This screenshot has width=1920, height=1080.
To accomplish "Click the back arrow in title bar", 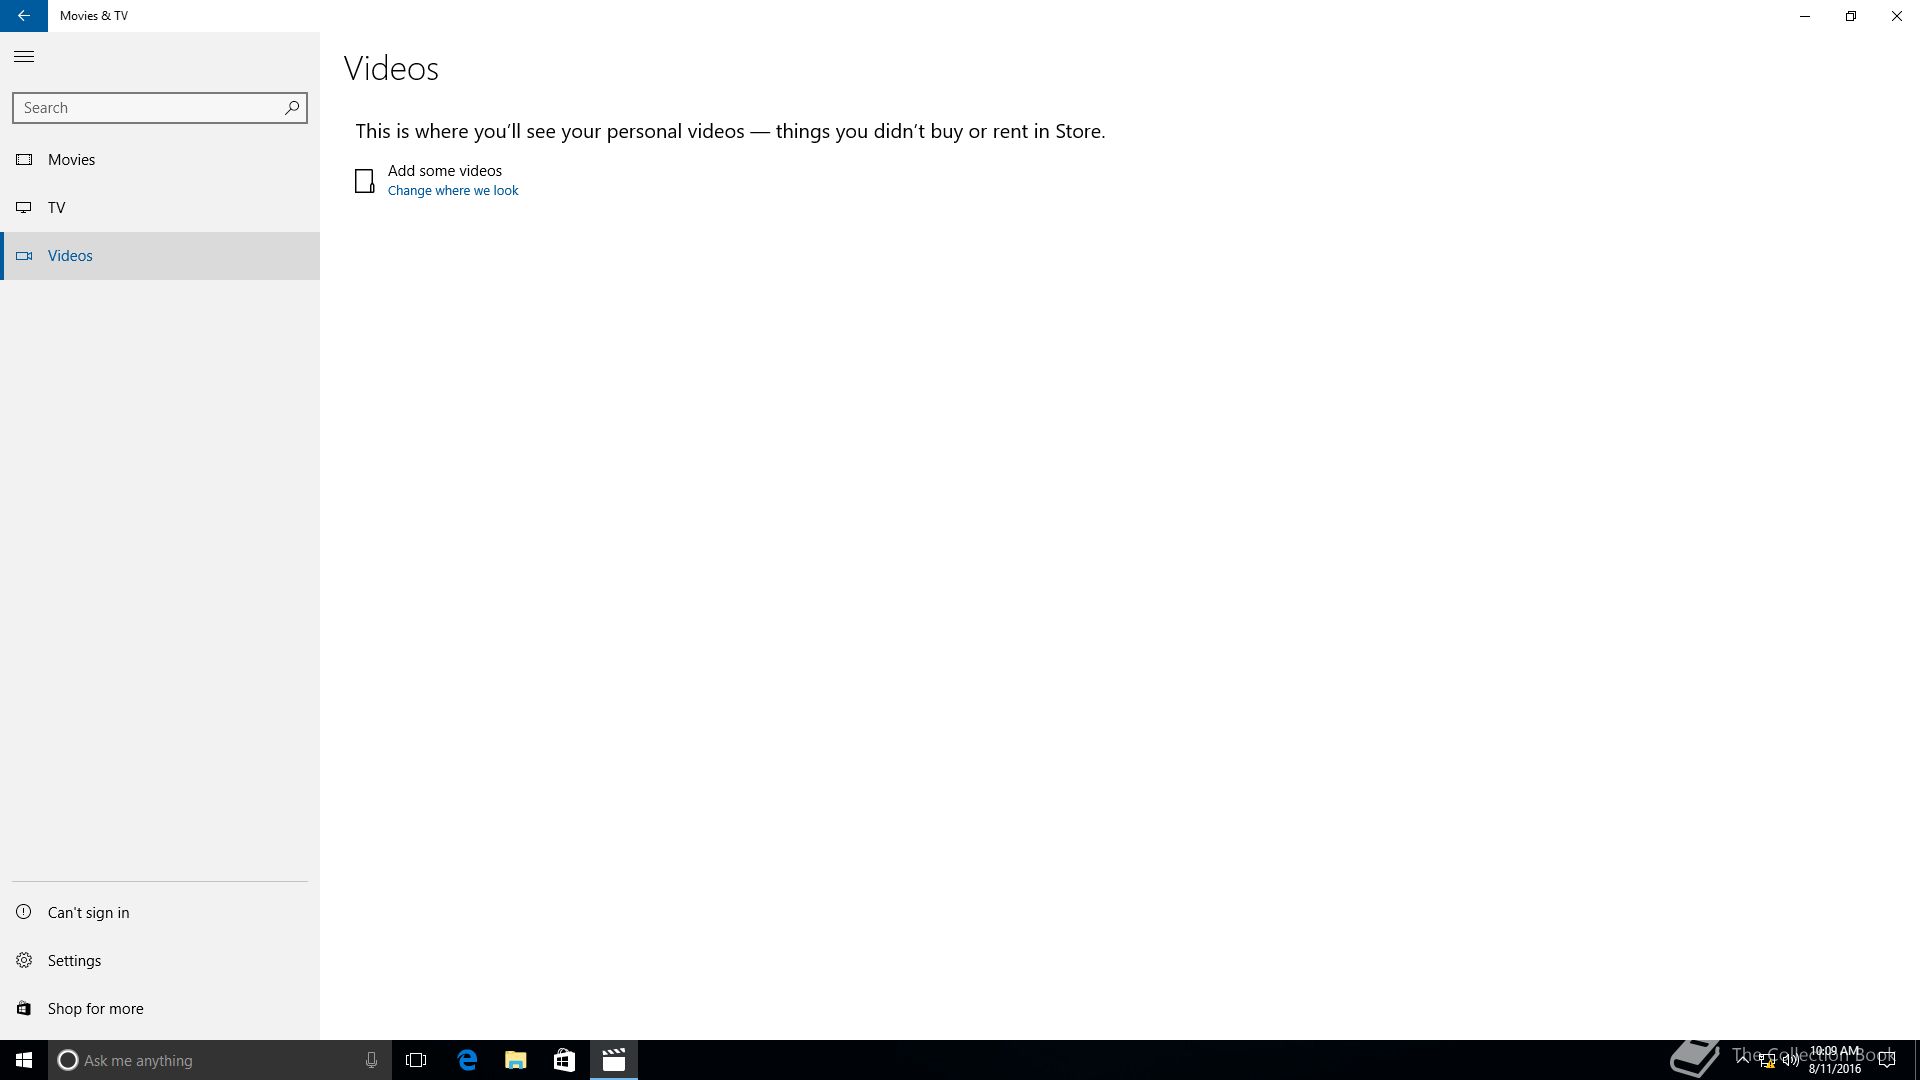I will coord(24,16).
